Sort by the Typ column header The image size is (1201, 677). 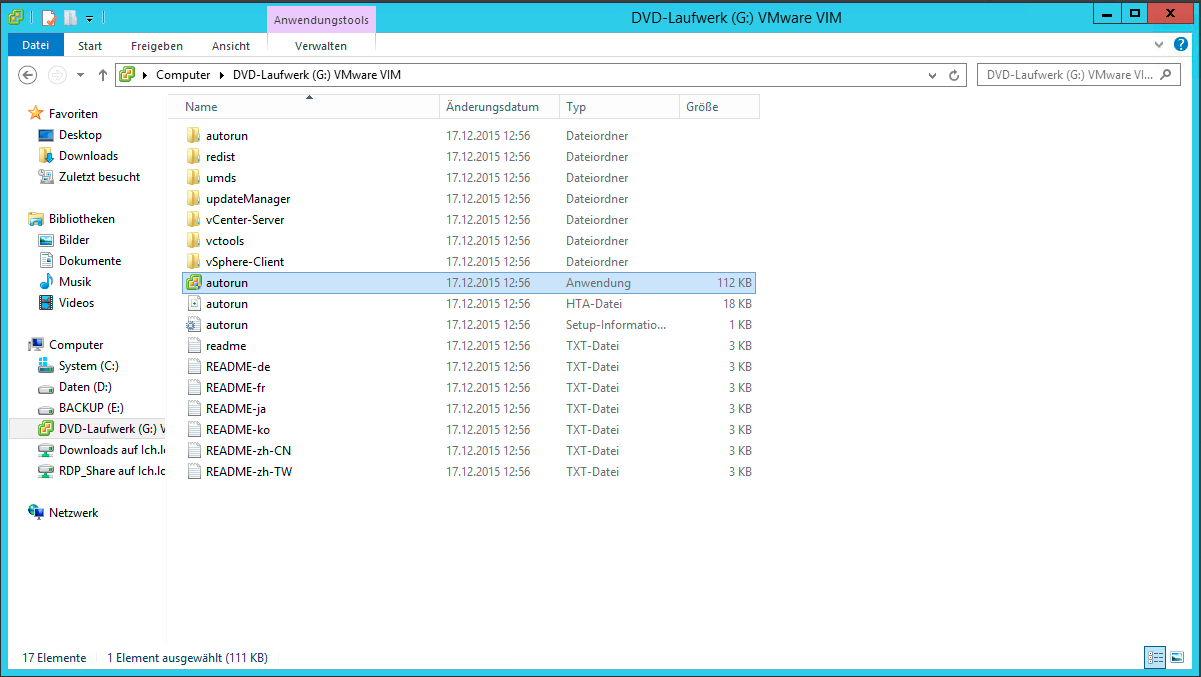click(619, 107)
